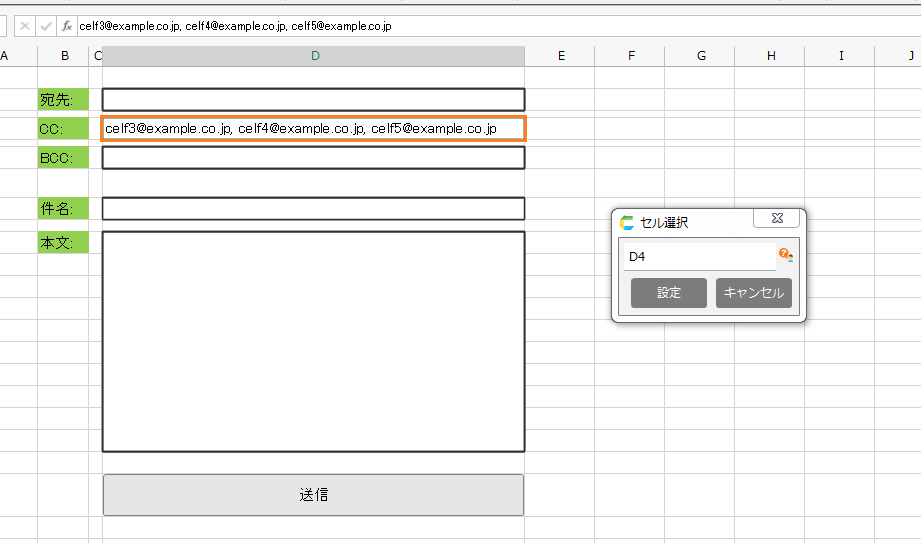Click the 宛先 recipient input field
The width and height of the screenshot is (921, 543).
(313, 100)
